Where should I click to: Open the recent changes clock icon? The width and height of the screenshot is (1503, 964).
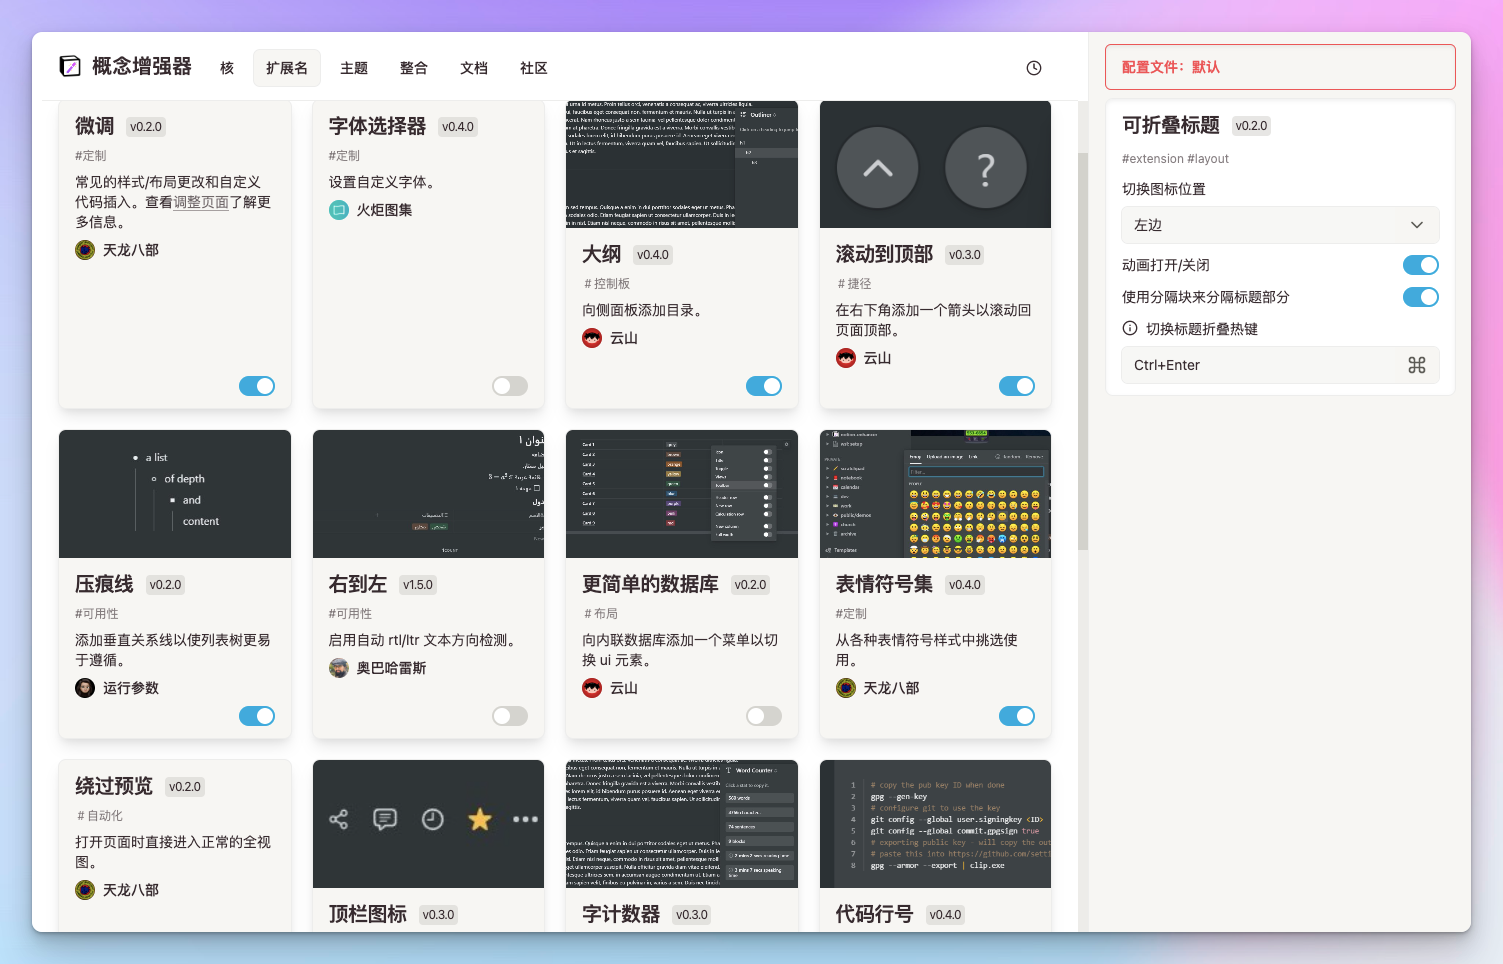coord(1033,67)
